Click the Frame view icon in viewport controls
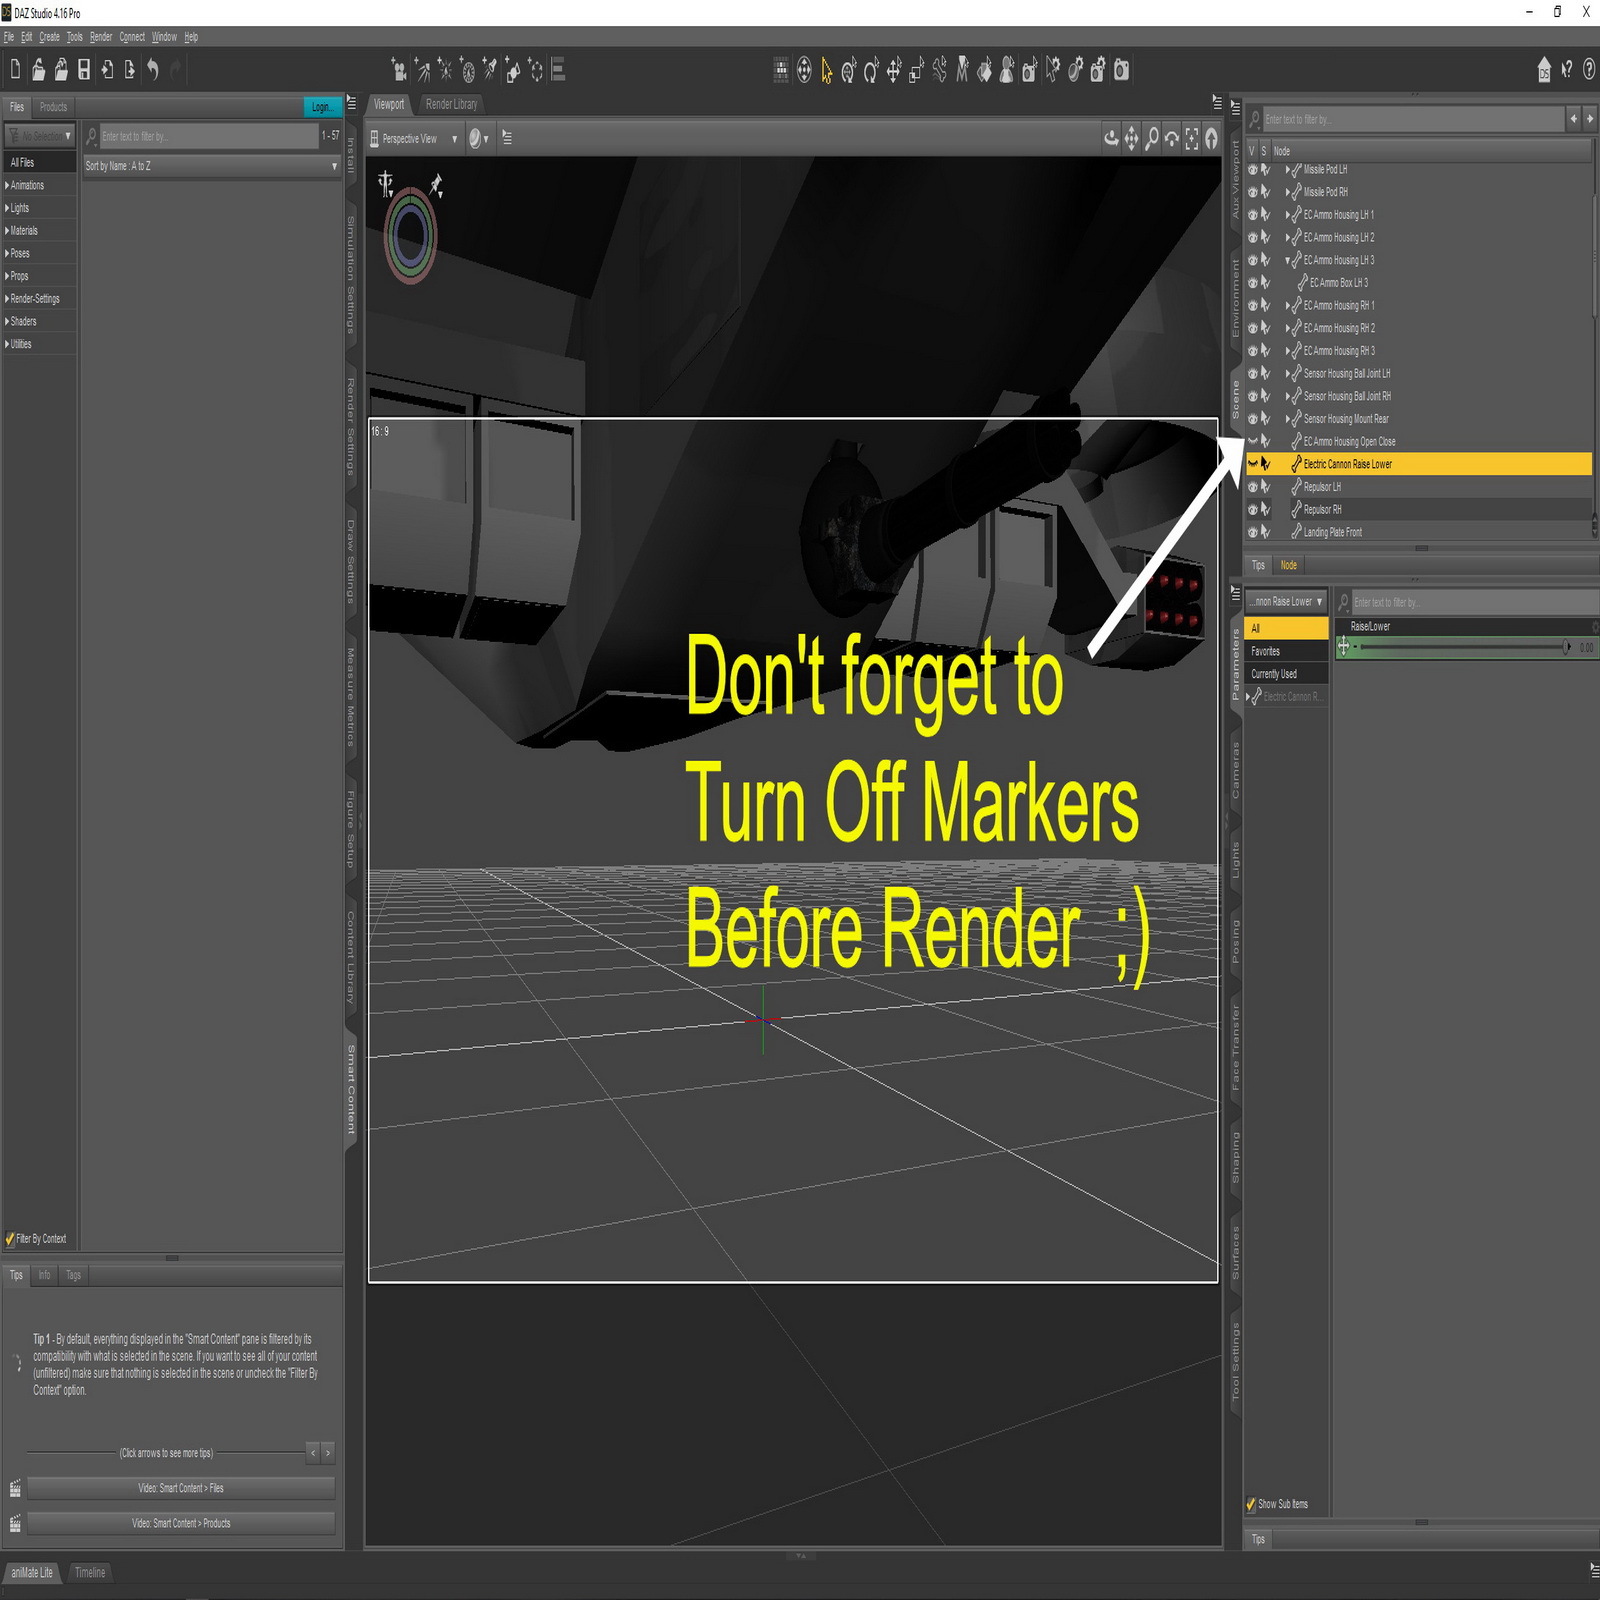The height and width of the screenshot is (1600, 1600). click(1191, 139)
